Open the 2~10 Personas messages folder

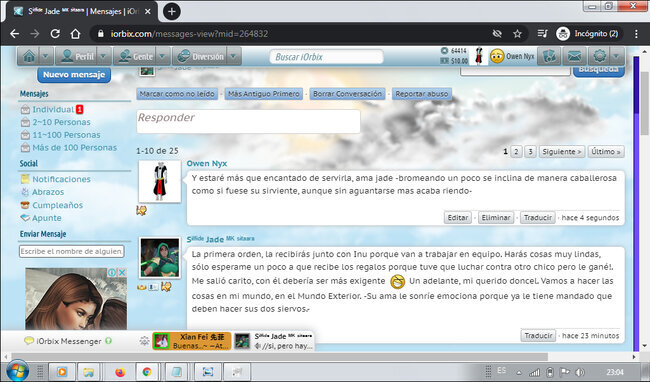click(61, 122)
